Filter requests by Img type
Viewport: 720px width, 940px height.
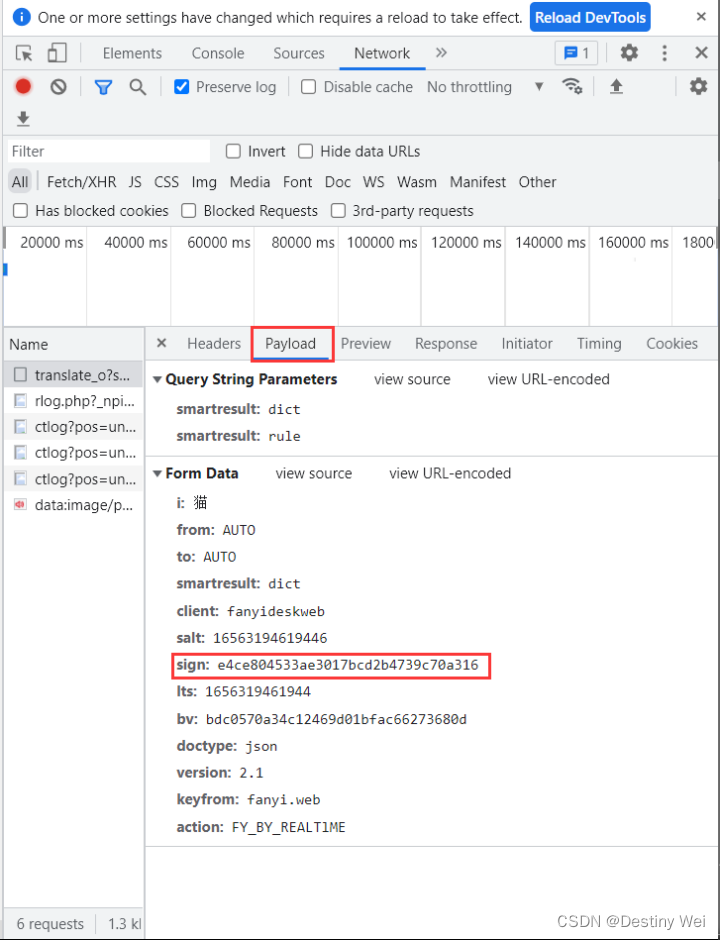click(204, 182)
